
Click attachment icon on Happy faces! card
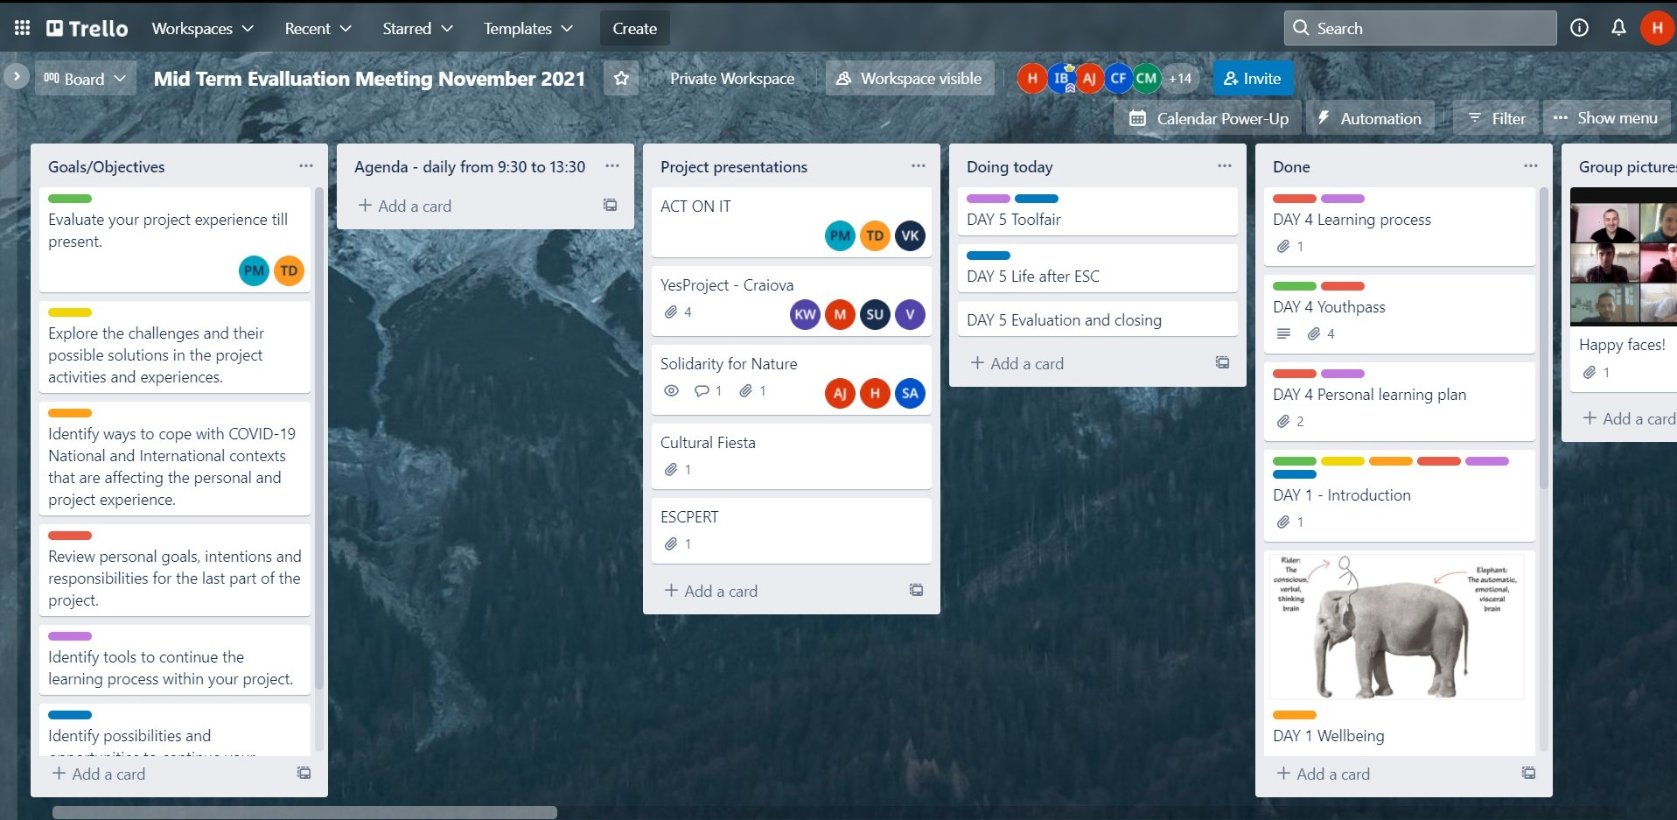tap(1589, 372)
